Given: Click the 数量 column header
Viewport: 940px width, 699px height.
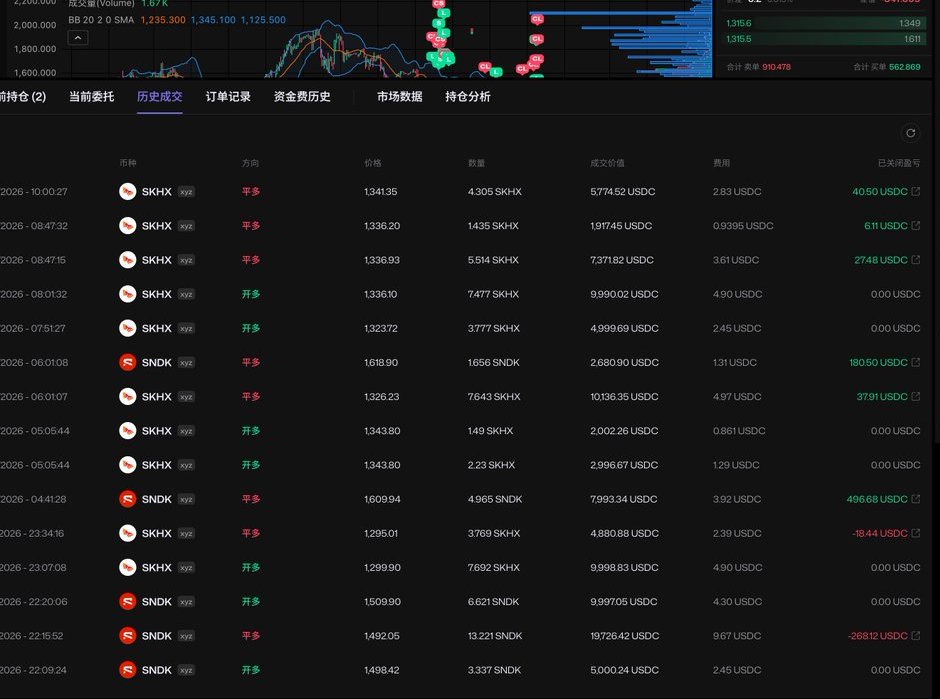Looking at the screenshot, I should [477, 162].
